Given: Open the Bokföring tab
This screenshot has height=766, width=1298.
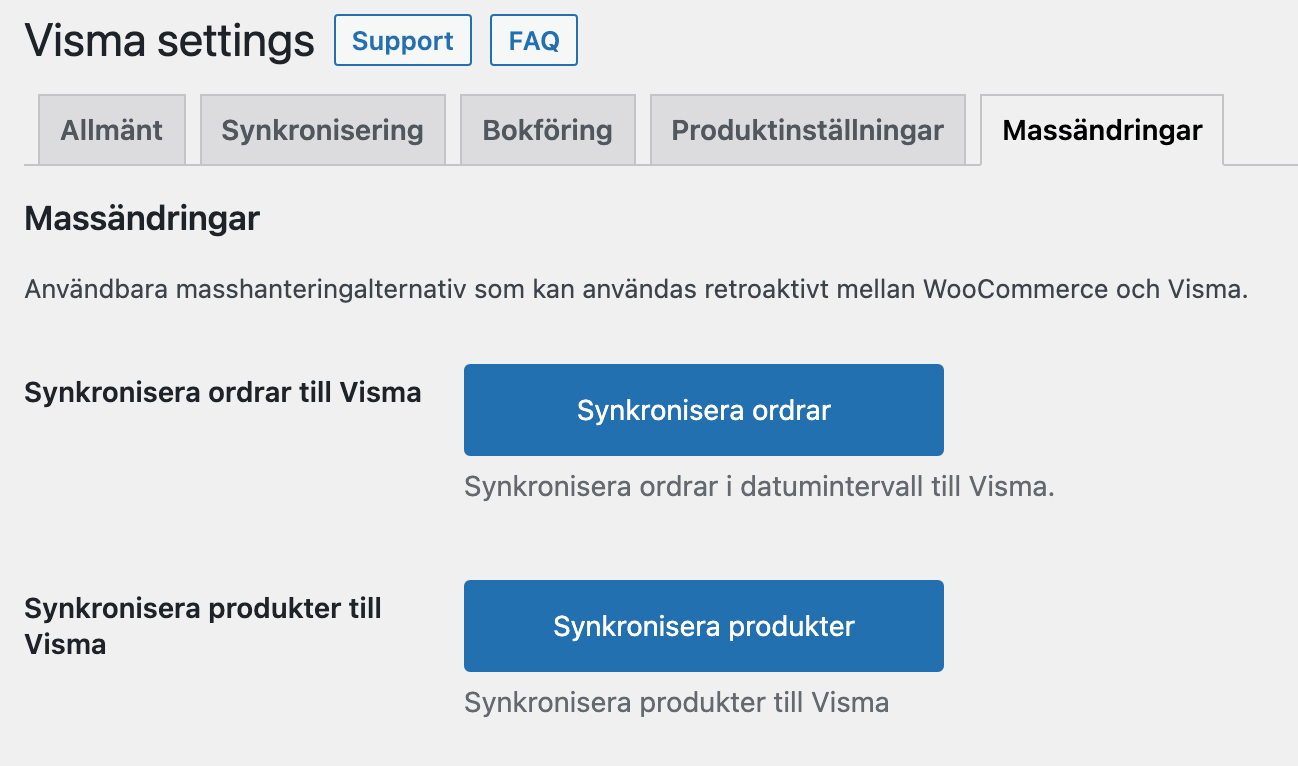Looking at the screenshot, I should 547,130.
